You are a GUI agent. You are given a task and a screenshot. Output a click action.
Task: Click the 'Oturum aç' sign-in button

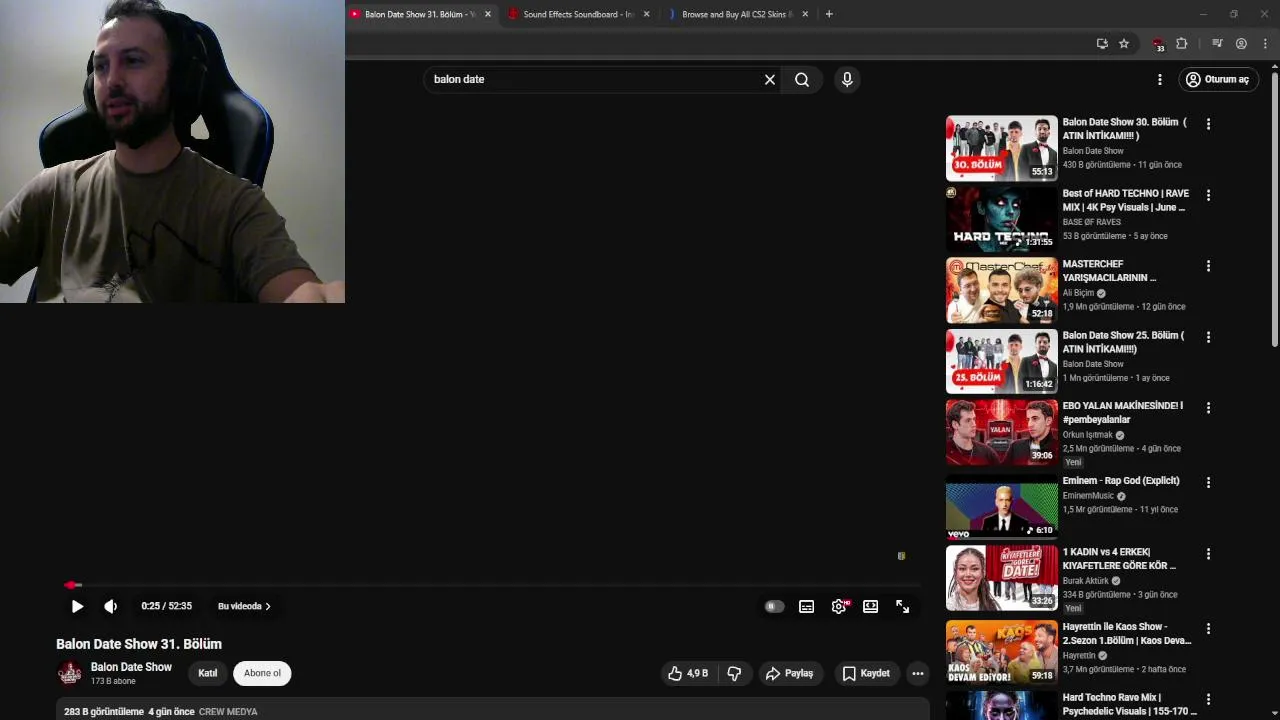(1217, 79)
